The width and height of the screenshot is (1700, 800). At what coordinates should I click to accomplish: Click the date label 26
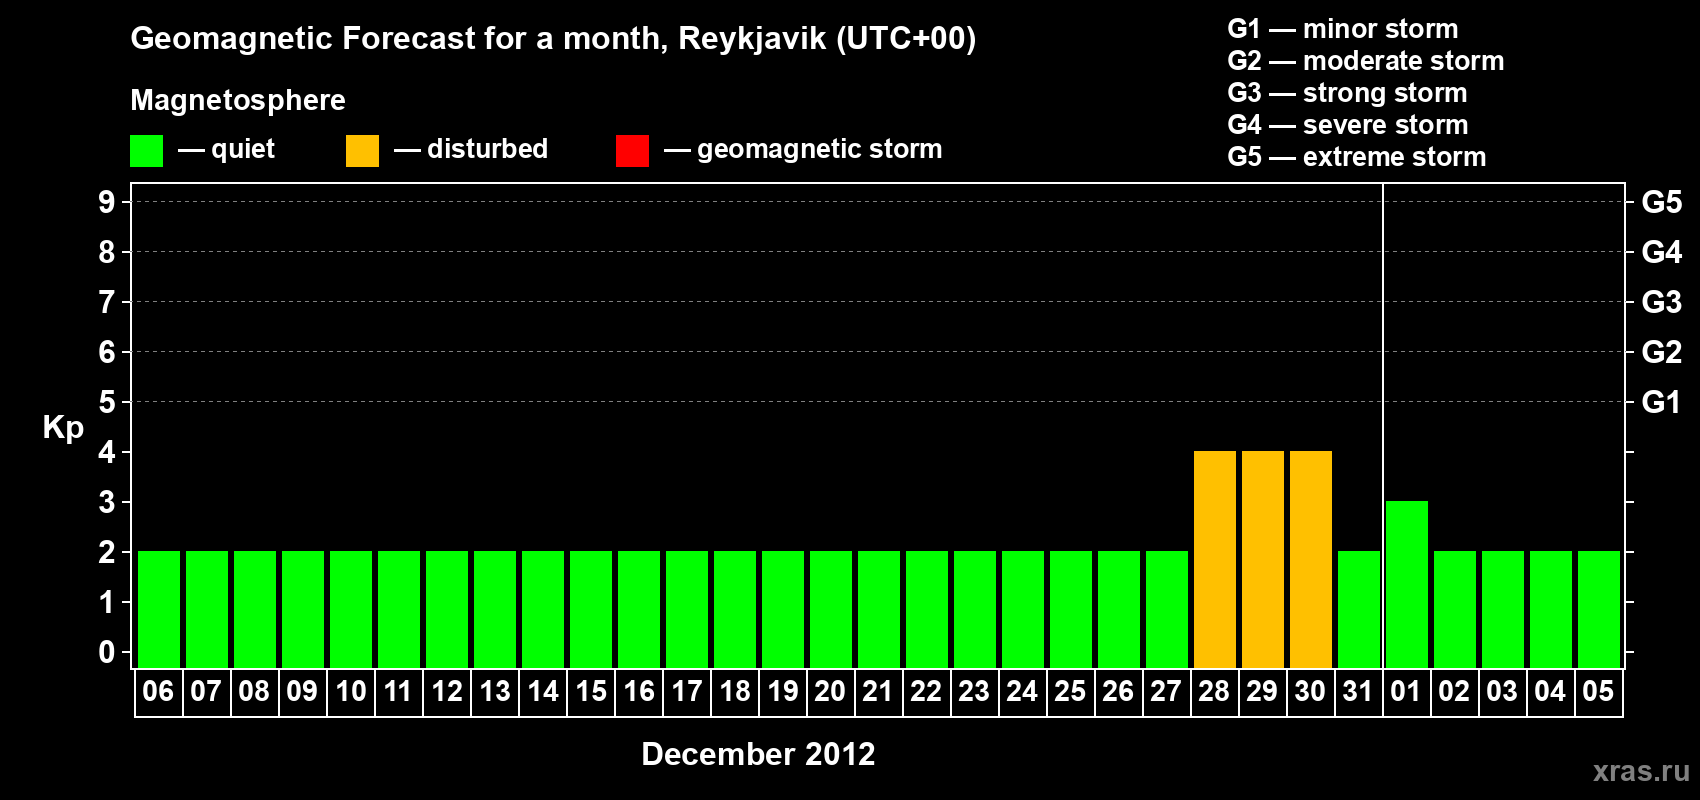tap(1118, 691)
